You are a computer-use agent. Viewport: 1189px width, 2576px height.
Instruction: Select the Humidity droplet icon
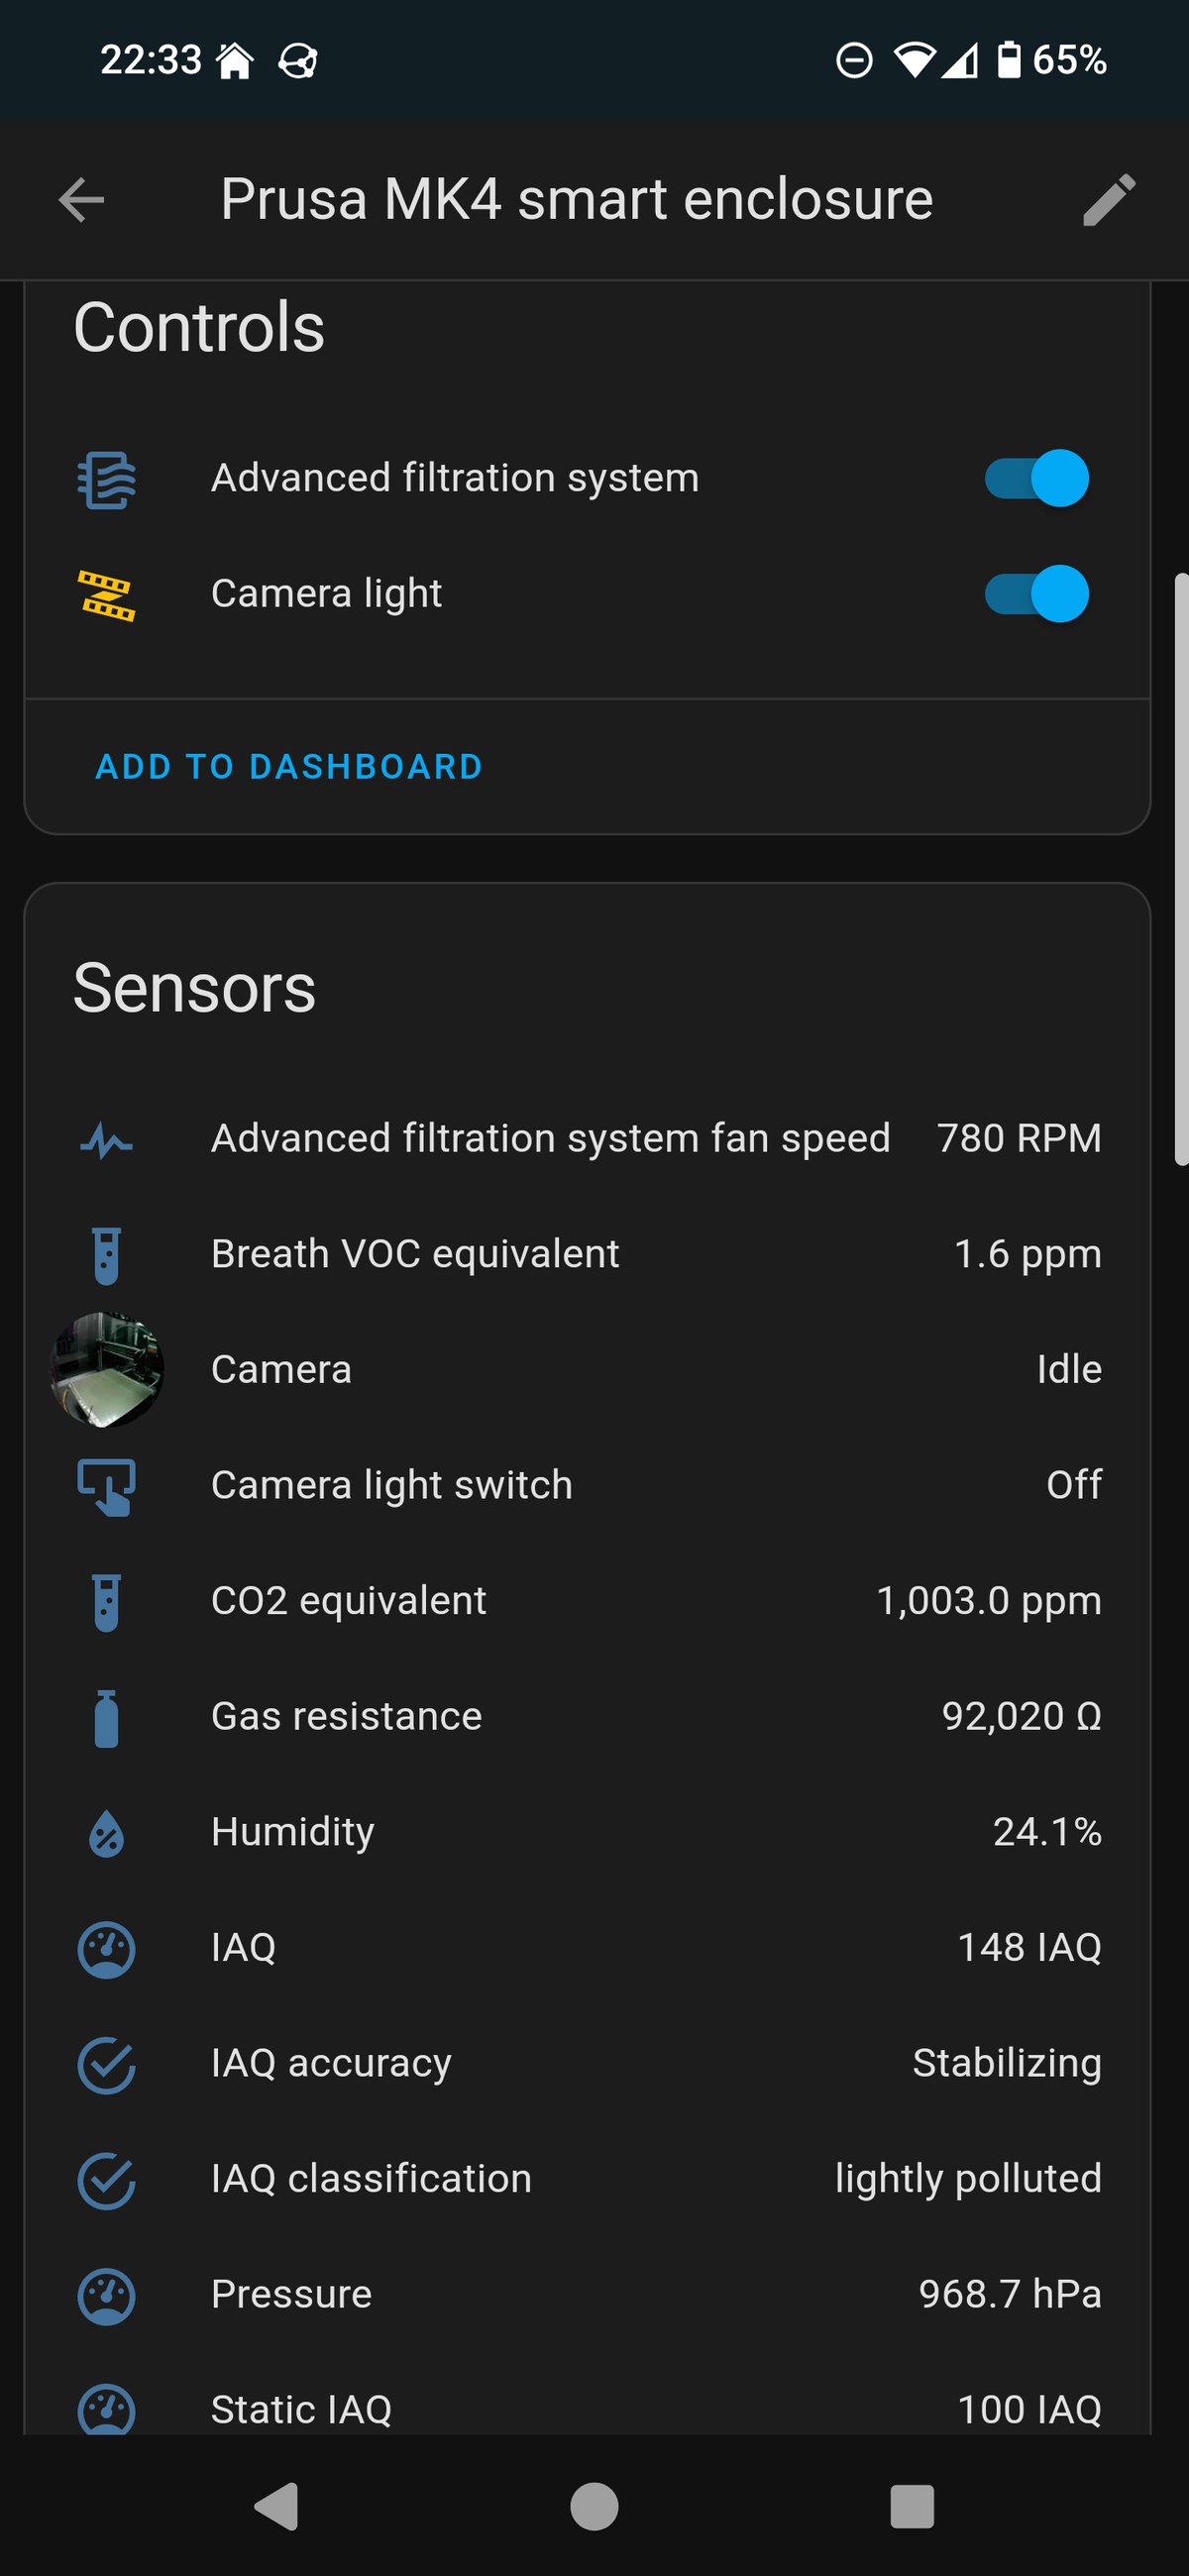[x=105, y=1830]
